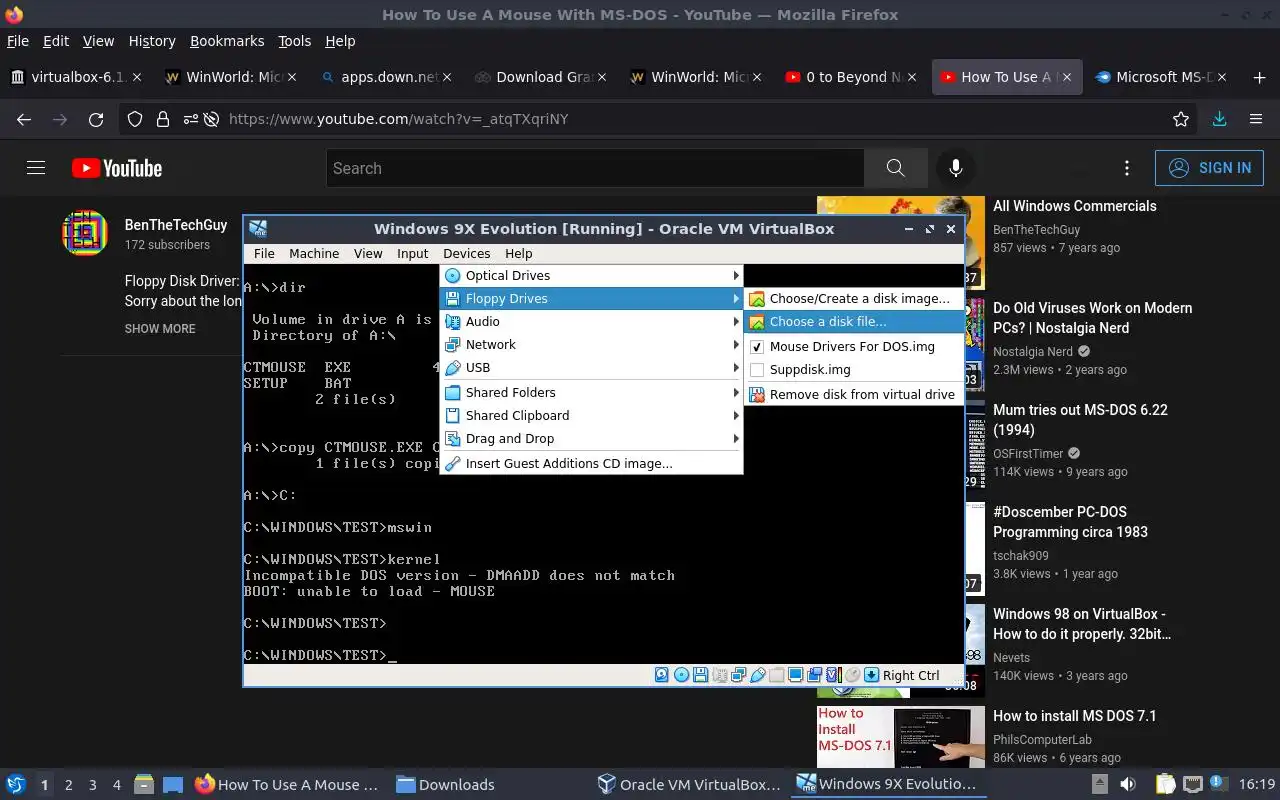
Task: Open Mum tries out MS-DOS 6.22 video
Action: pyautogui.click(x=1080, y=420)
